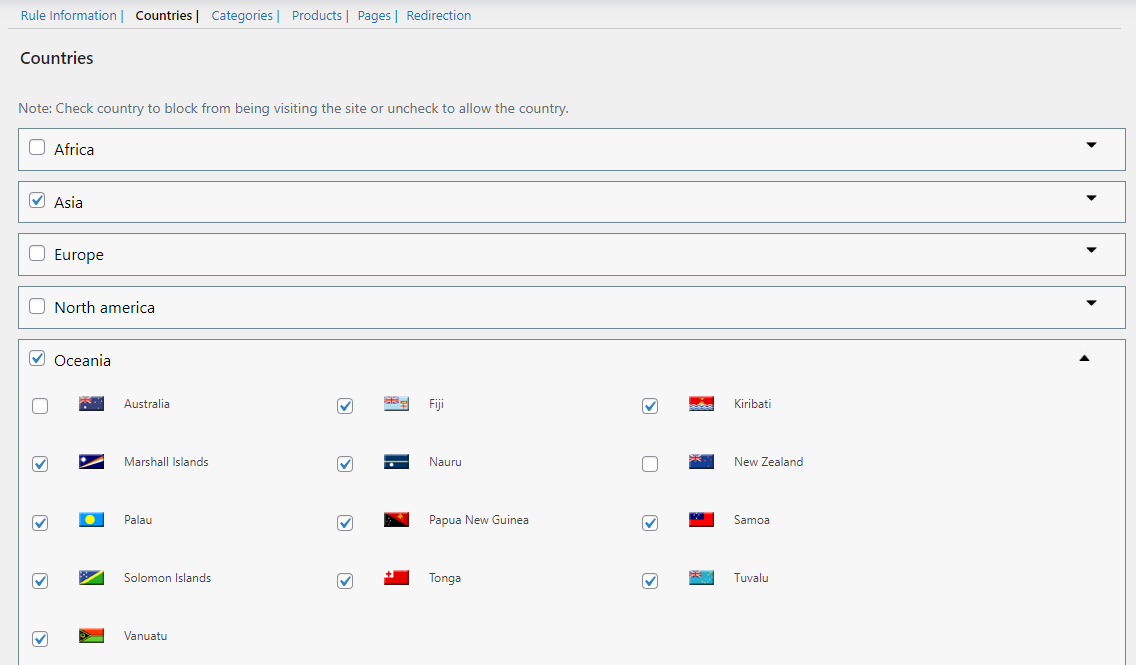Image resolution: width=1136 pixels, height=665 pixels.
Task: Click the Vanuatu country name
Action: pos(145,635)
